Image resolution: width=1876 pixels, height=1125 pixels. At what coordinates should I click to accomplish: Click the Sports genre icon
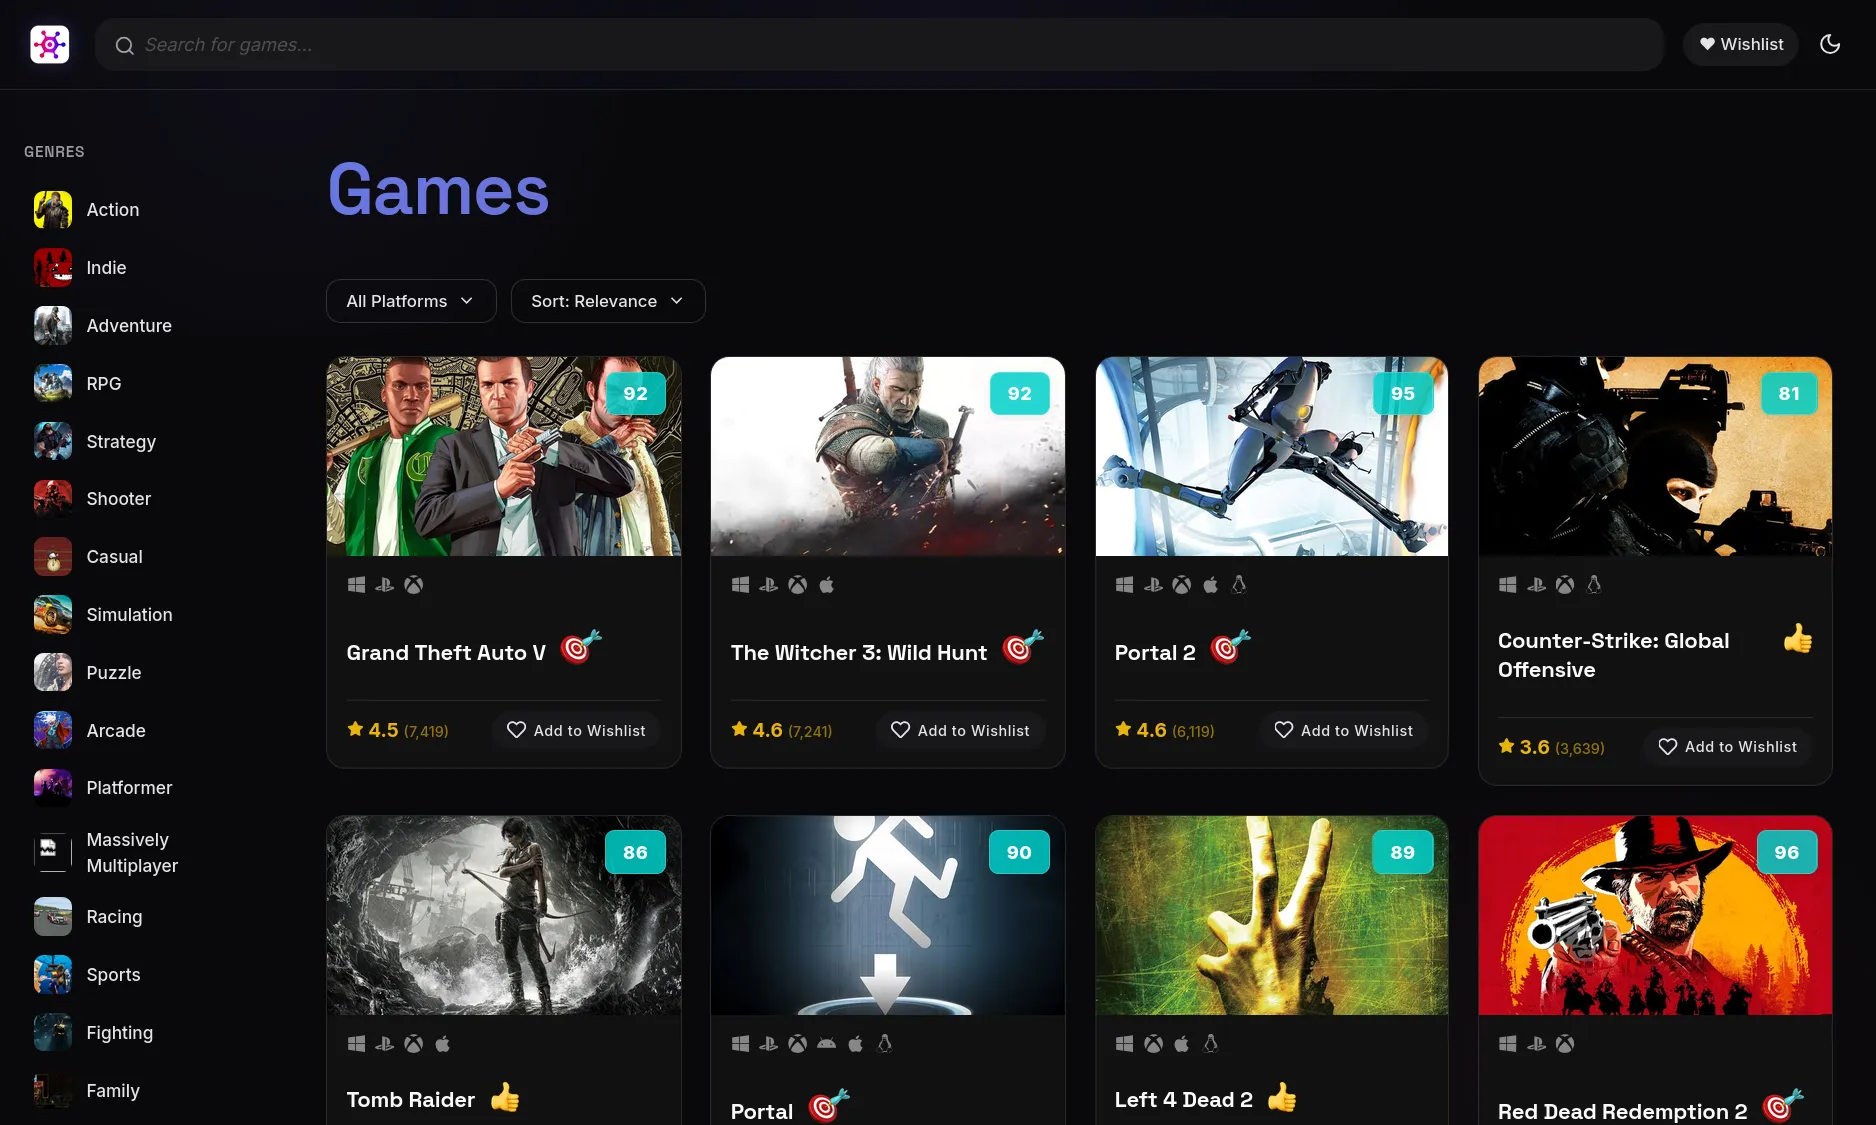click(x=53, y=975)
